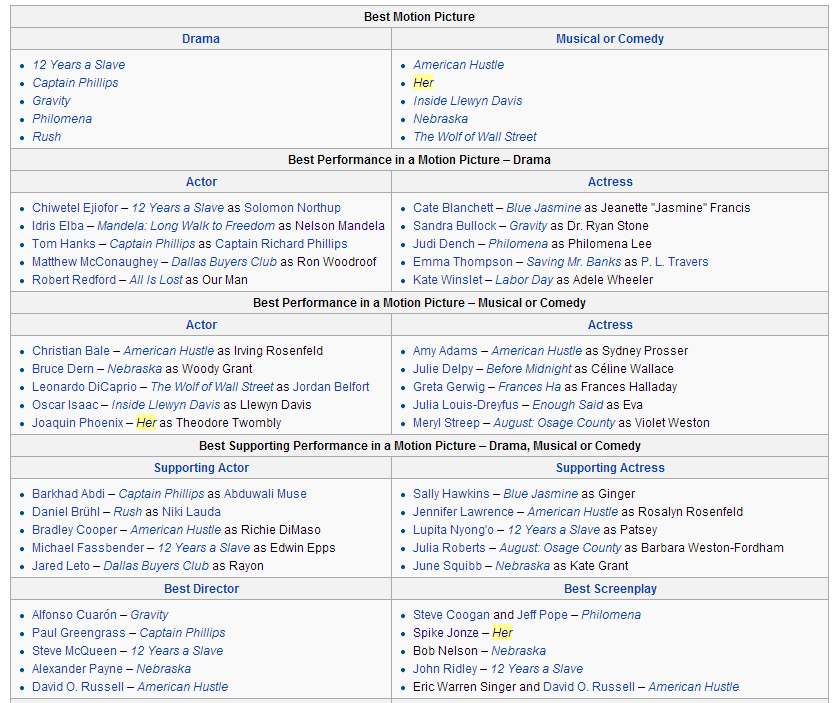Open the Meryl Streep link
The height and width of the screenshot is (703, 837).
(446, 423)
